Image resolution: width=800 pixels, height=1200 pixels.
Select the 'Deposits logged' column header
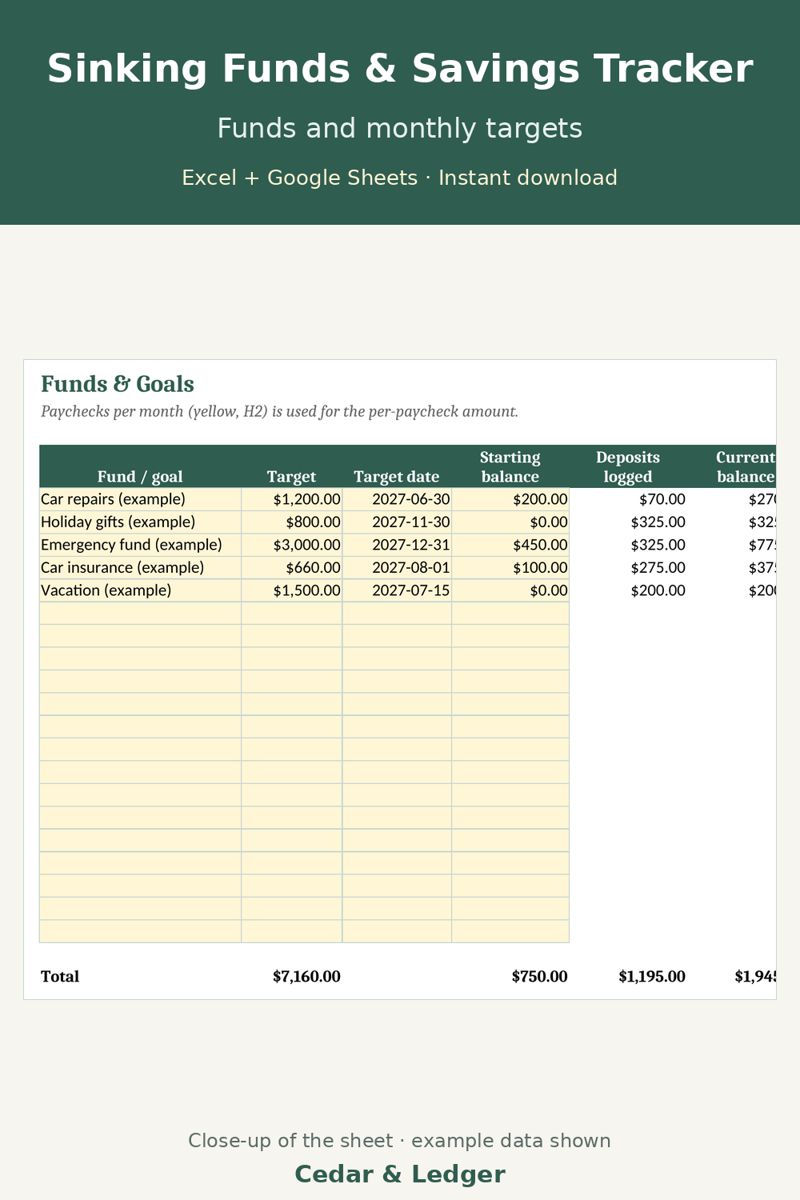pyautogui.click(x=628, y=467)
